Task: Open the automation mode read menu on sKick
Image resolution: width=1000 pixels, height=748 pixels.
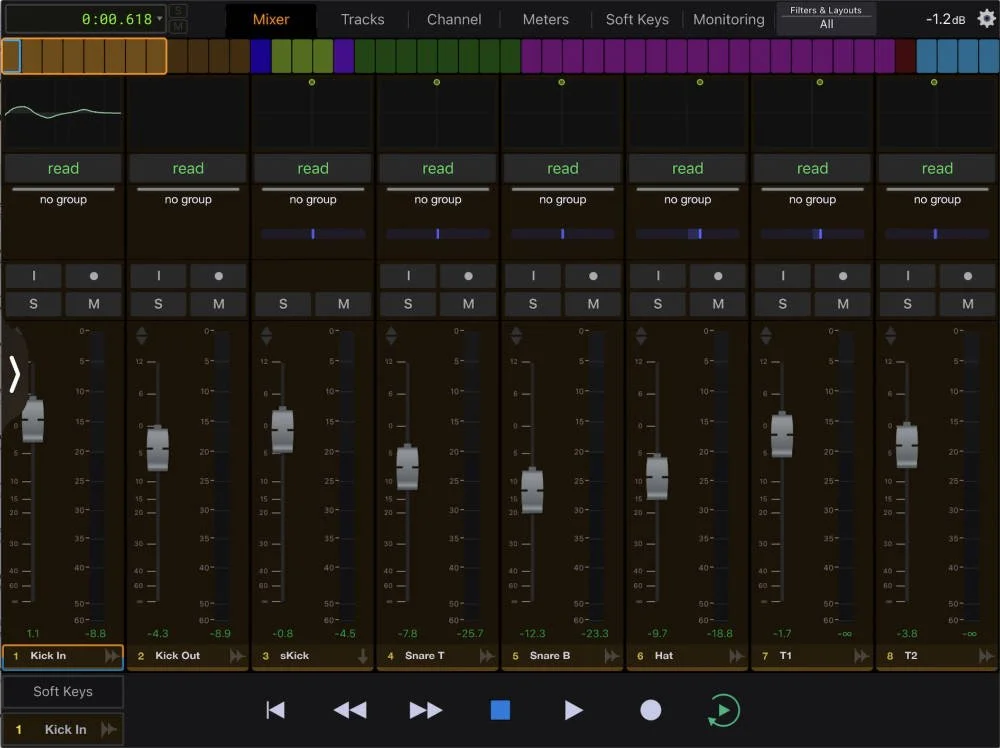Action: coord(312,168)
